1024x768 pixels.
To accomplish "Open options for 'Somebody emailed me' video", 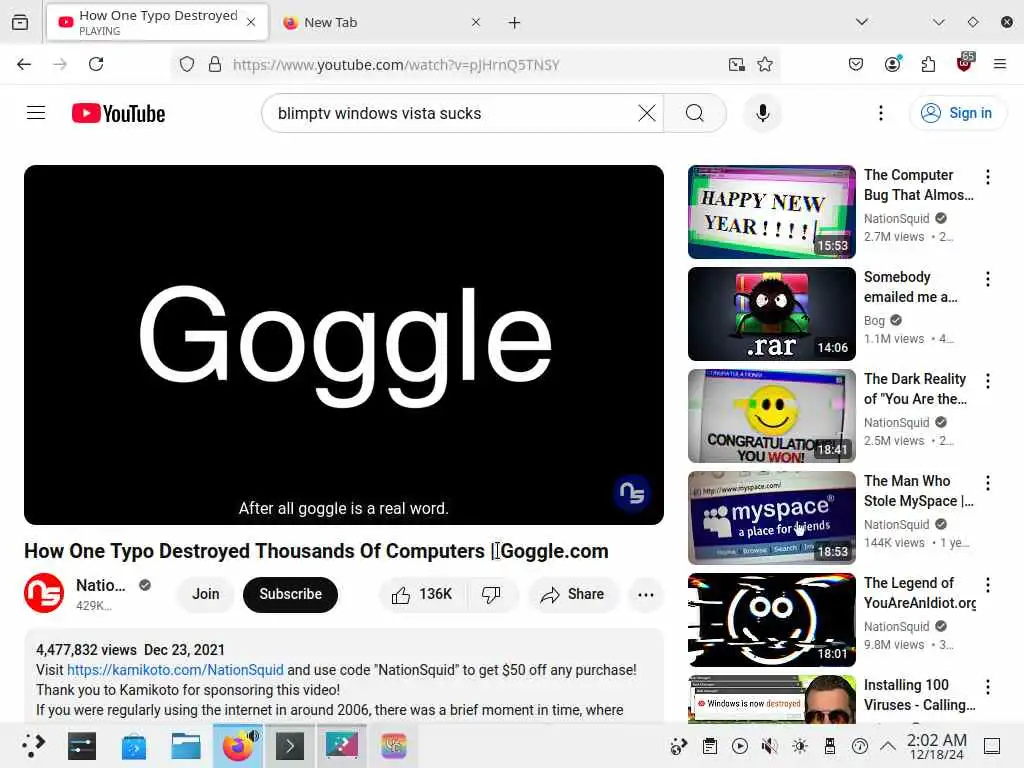I will 987,279.
